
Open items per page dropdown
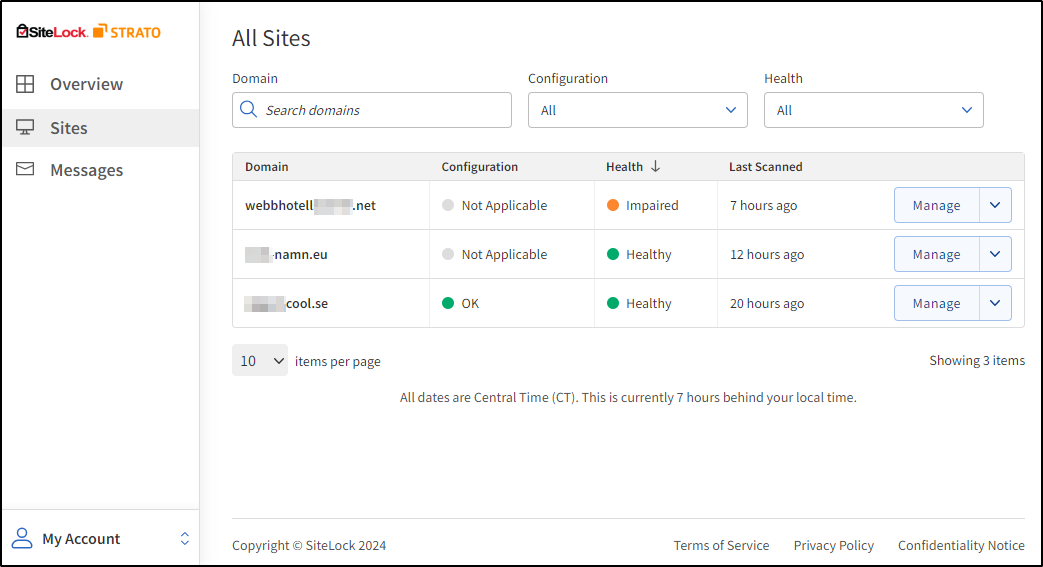260,360
